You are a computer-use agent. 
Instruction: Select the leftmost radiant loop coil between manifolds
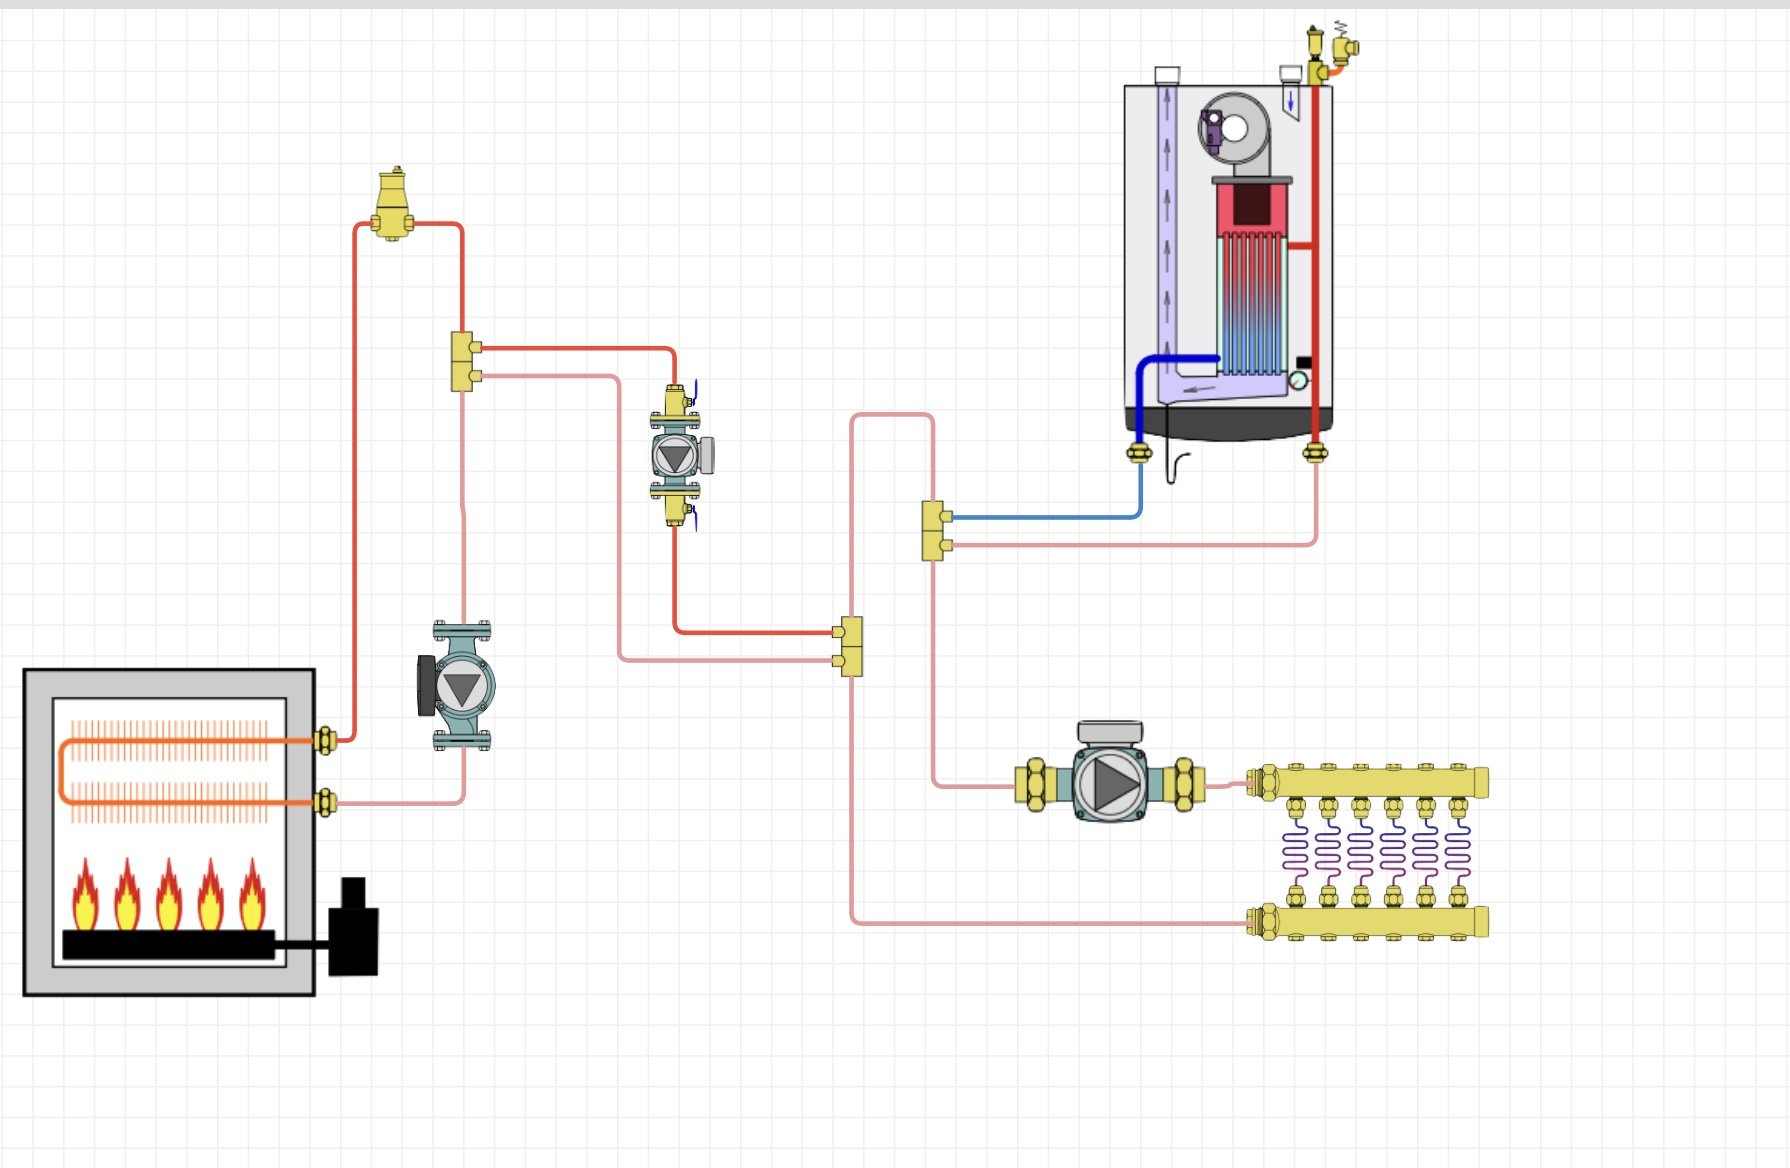click(1295, 853)
